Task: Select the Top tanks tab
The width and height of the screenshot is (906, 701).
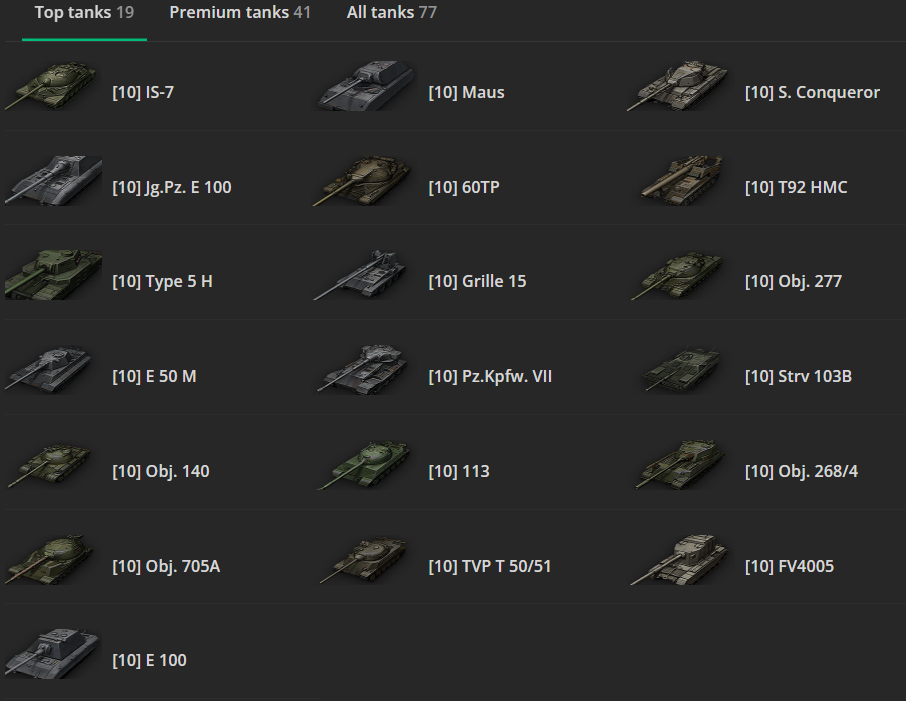Action: pyautogui.click(x=84, y=12)
